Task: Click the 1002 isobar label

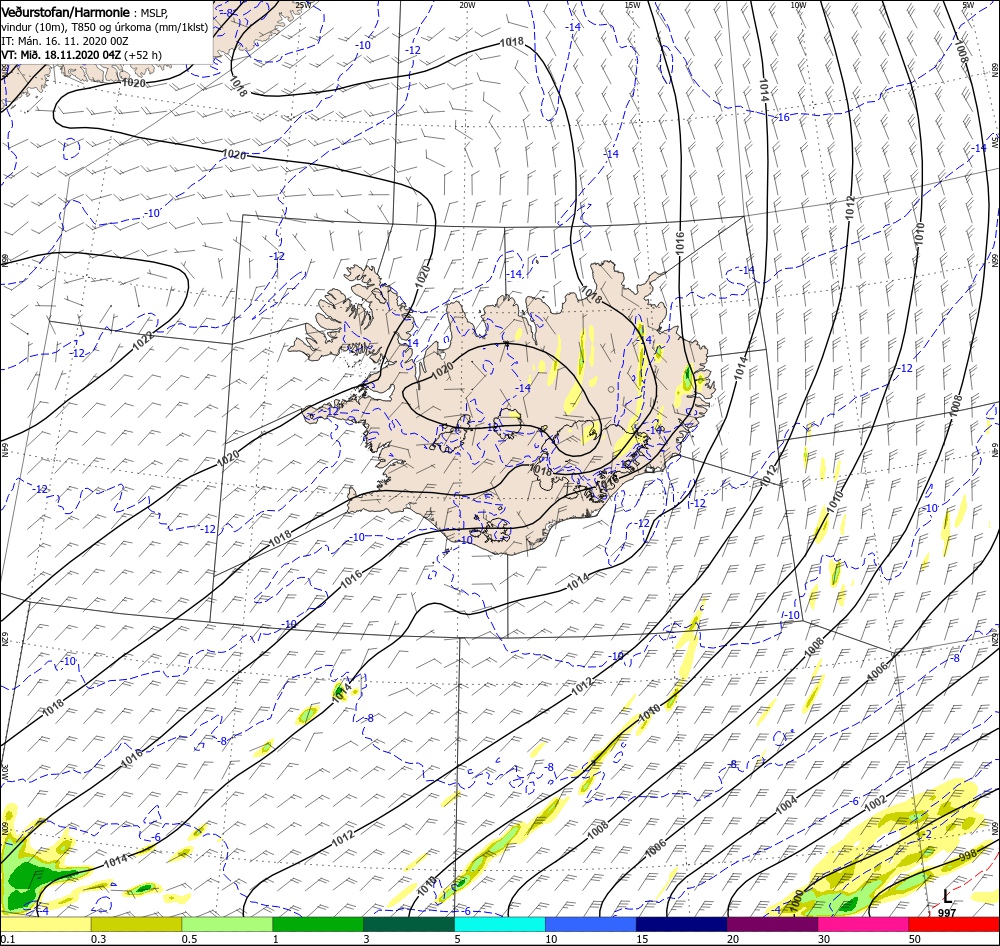Action: [x=875, y=801]
